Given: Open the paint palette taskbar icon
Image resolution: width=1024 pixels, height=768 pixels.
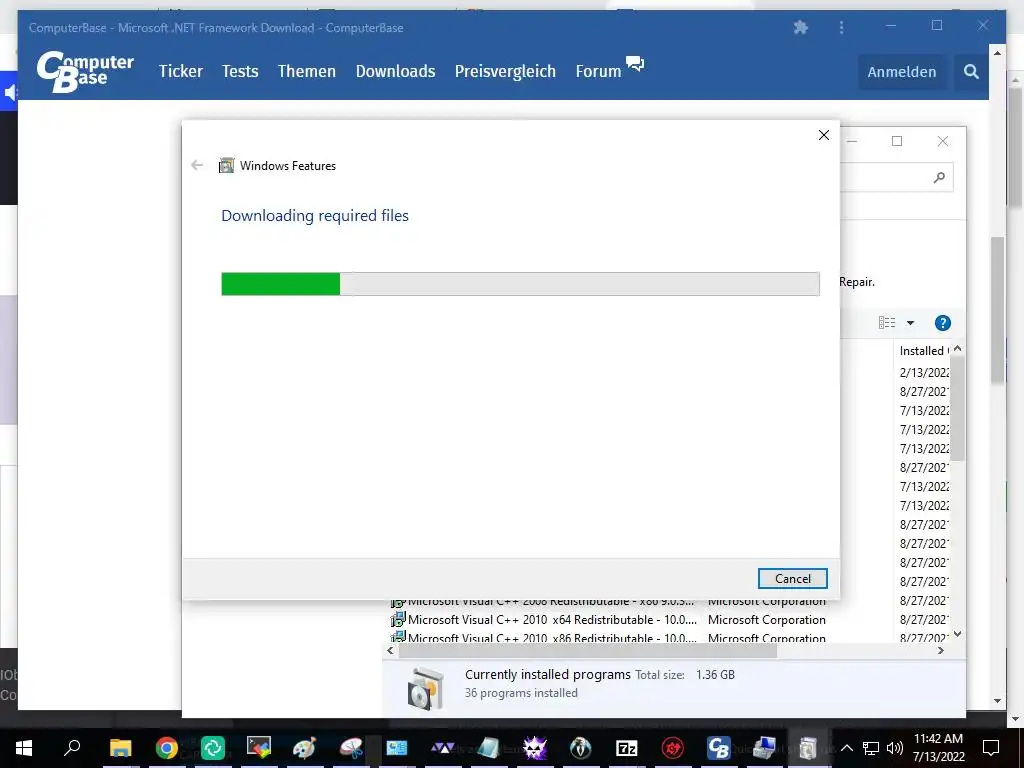Looking at the screenshot, I should click(x=304, y=748).
